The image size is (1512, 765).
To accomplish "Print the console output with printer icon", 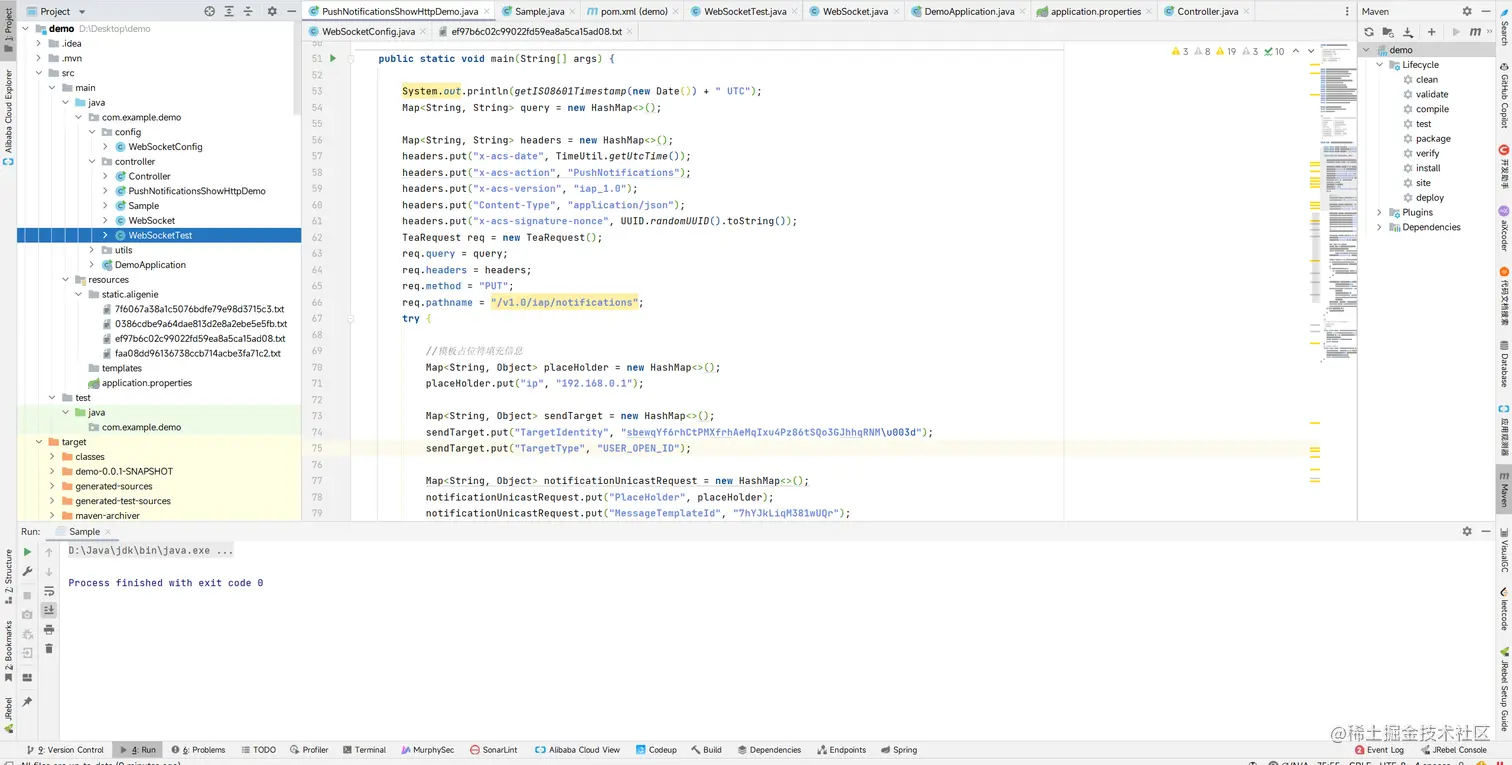I will point(49,630).
